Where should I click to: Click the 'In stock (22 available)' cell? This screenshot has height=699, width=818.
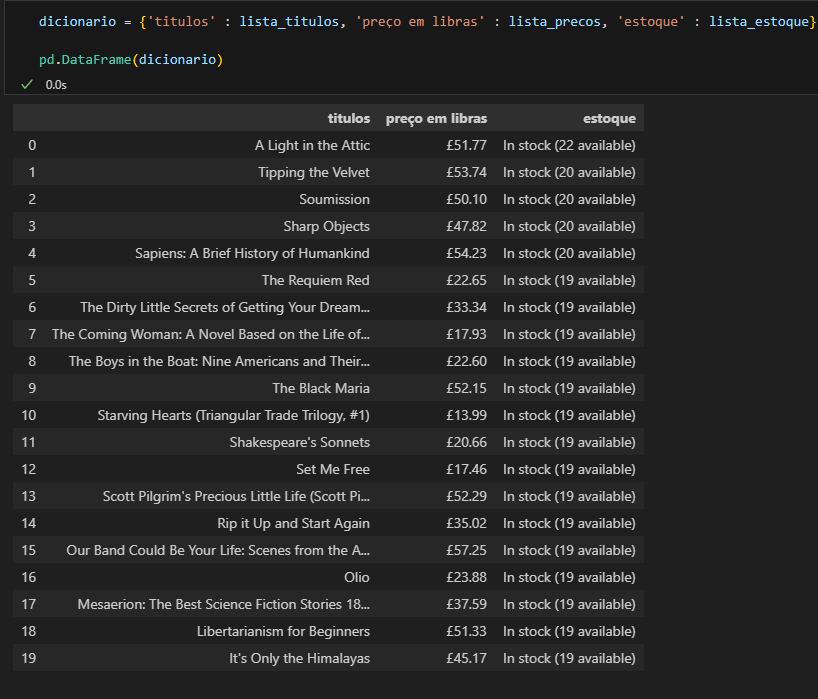click(x=569, y=145)
